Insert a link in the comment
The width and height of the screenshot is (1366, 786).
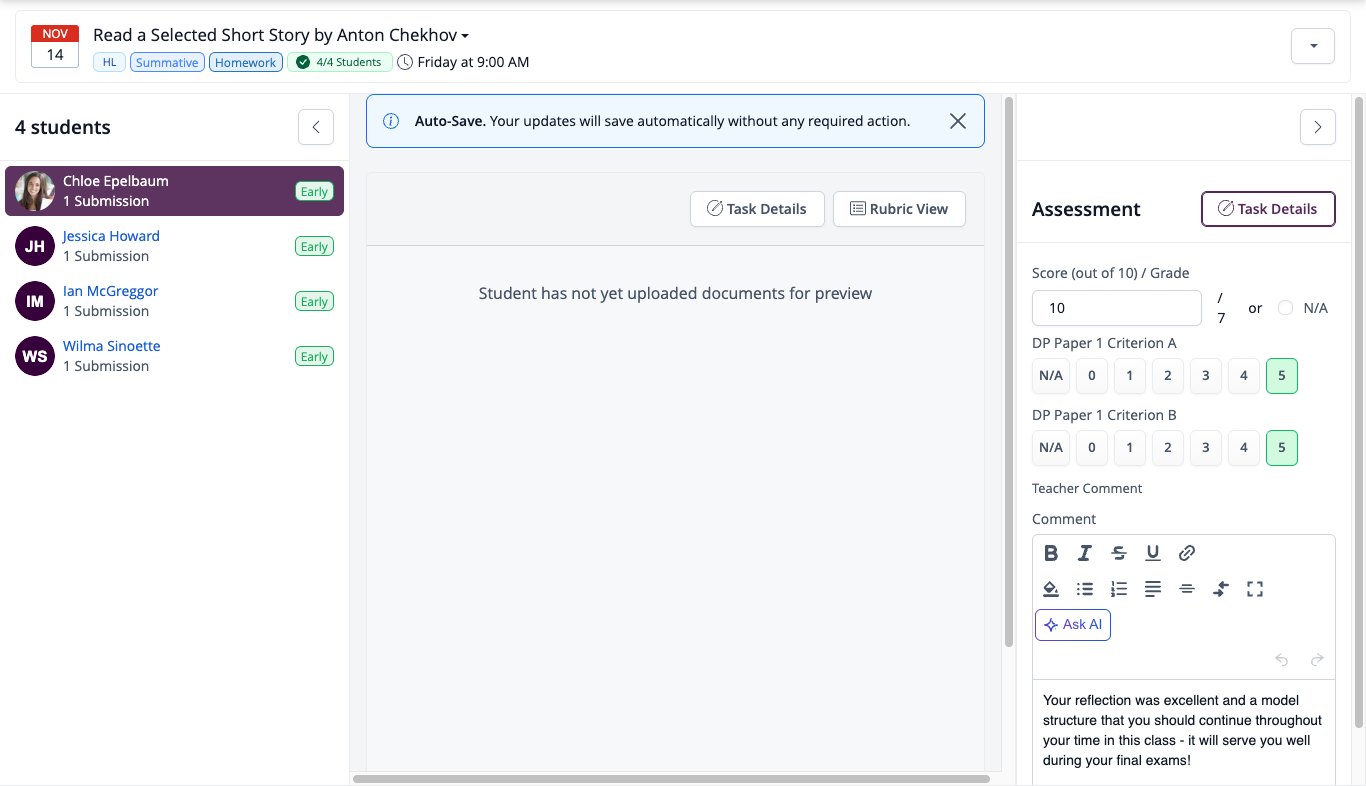[1187, 553]
